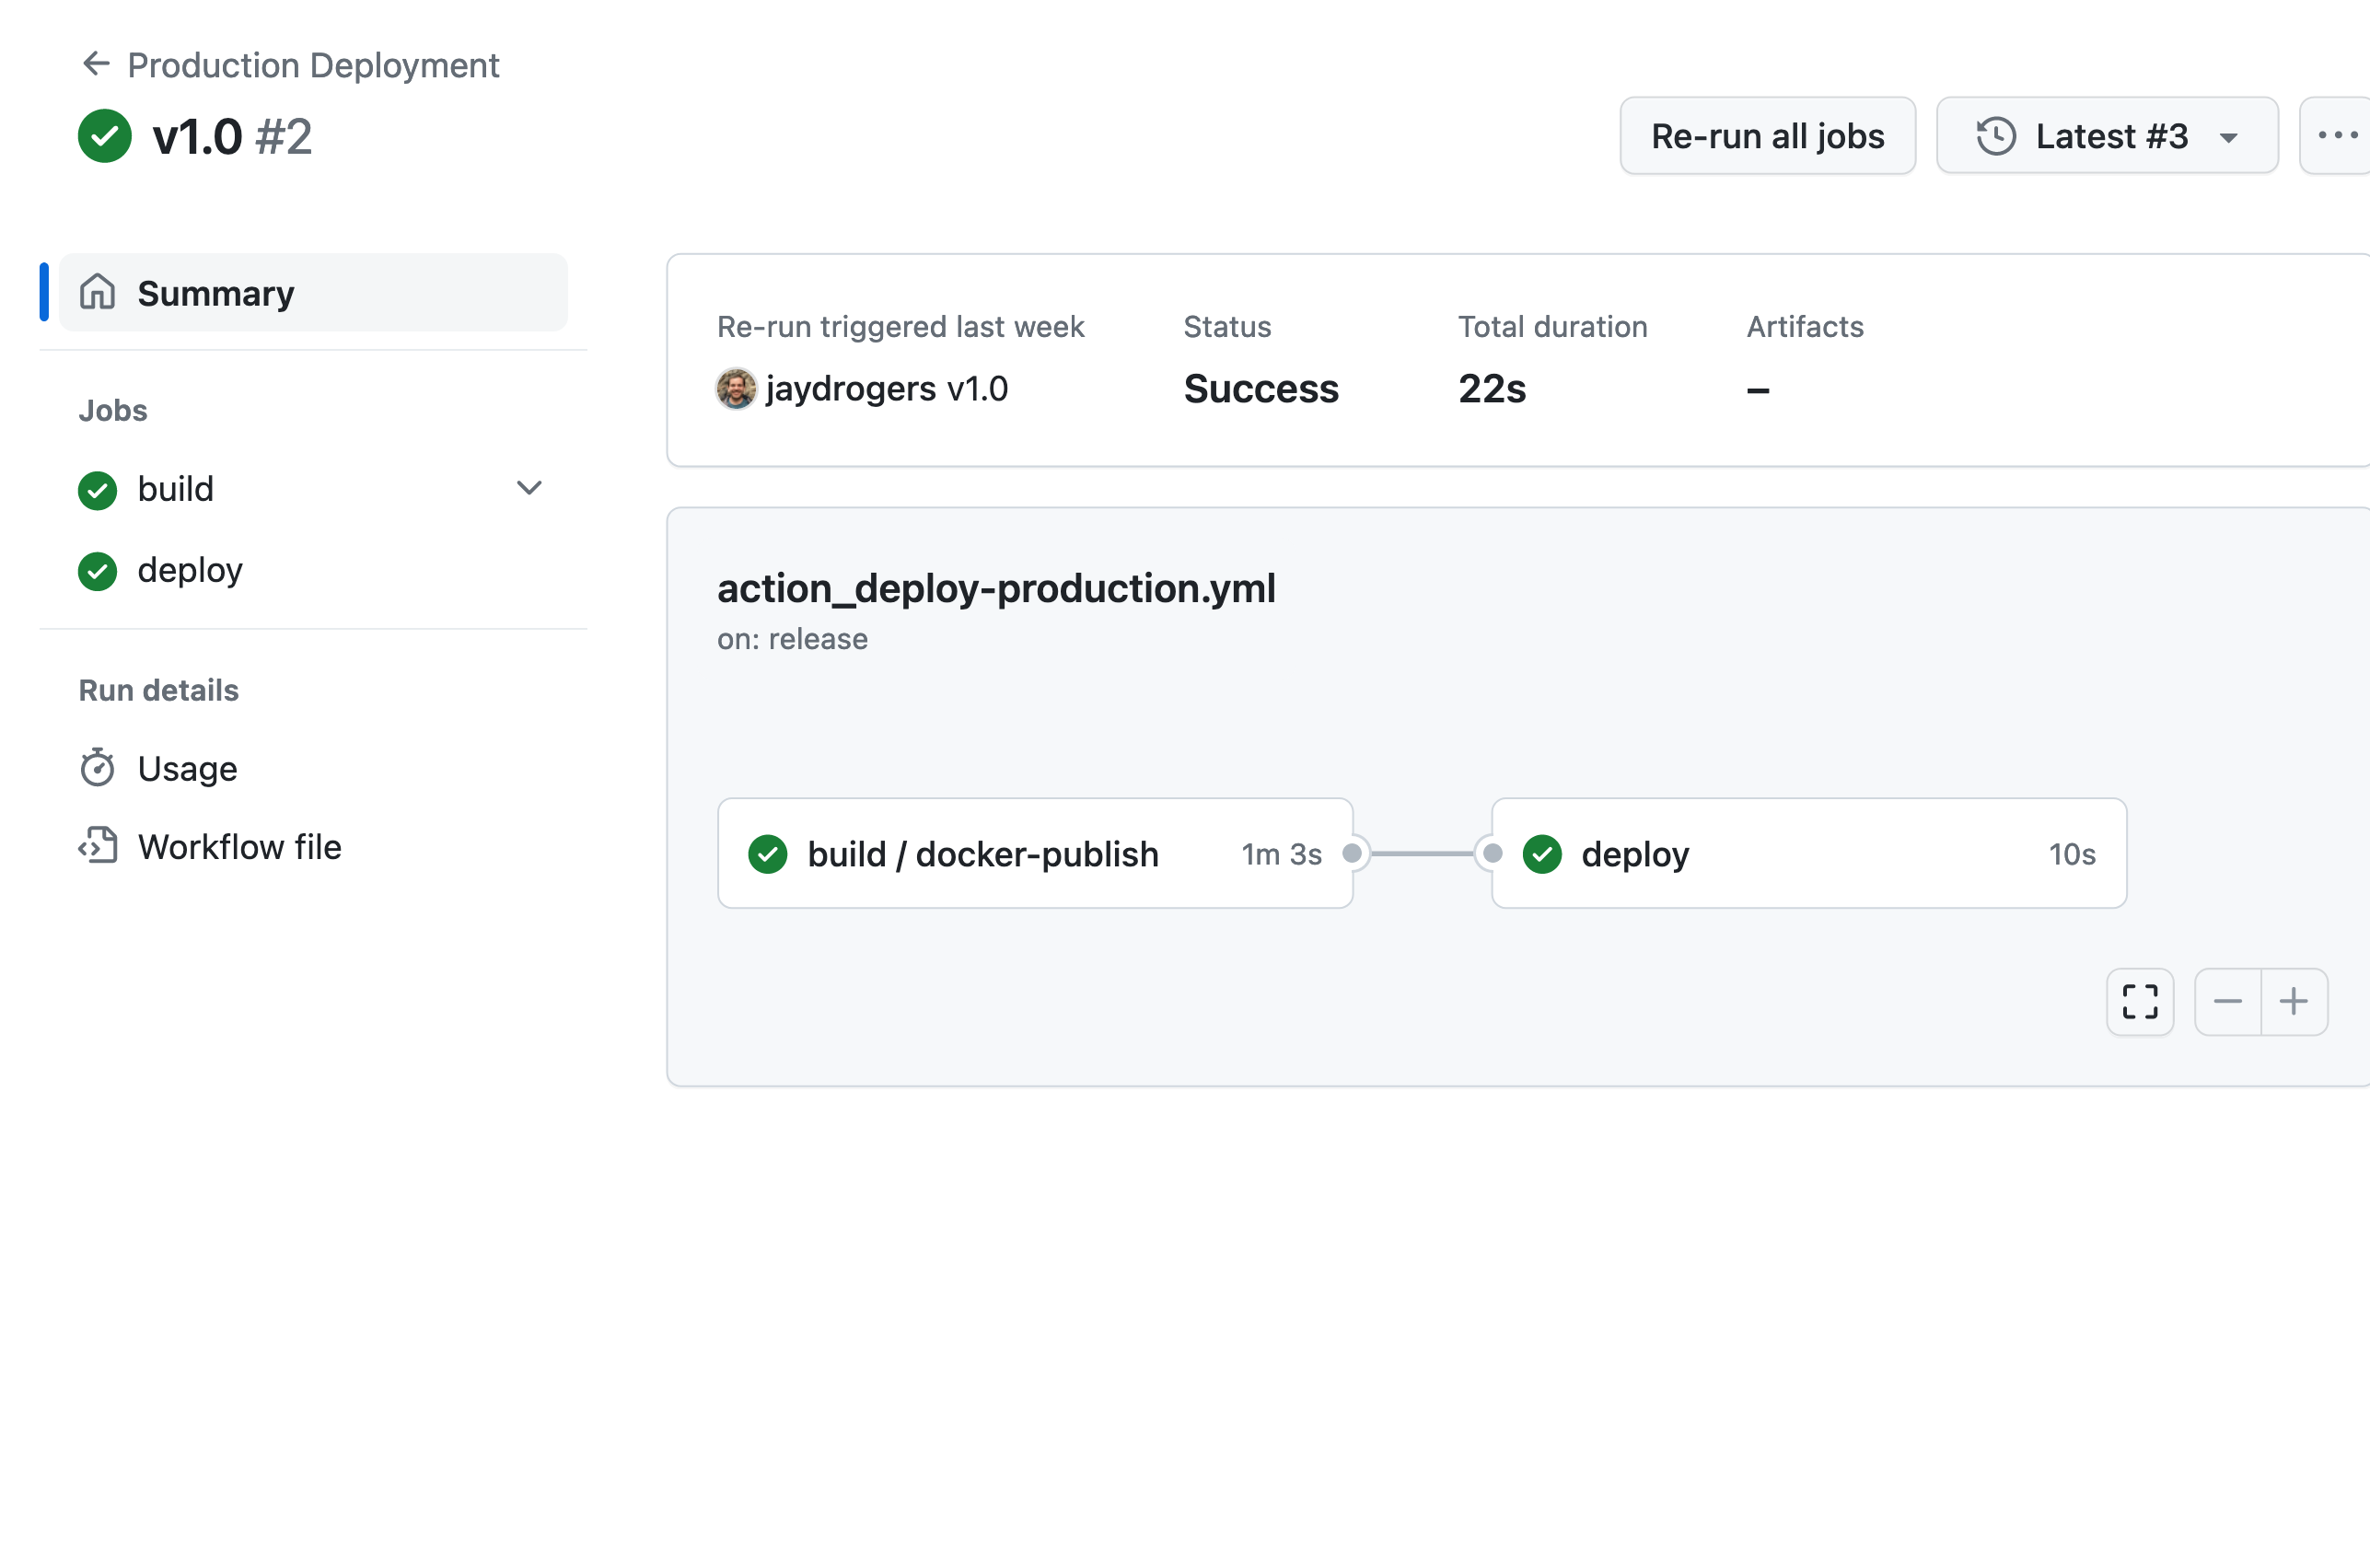Open the three-dot options menu

(2338, 135)
